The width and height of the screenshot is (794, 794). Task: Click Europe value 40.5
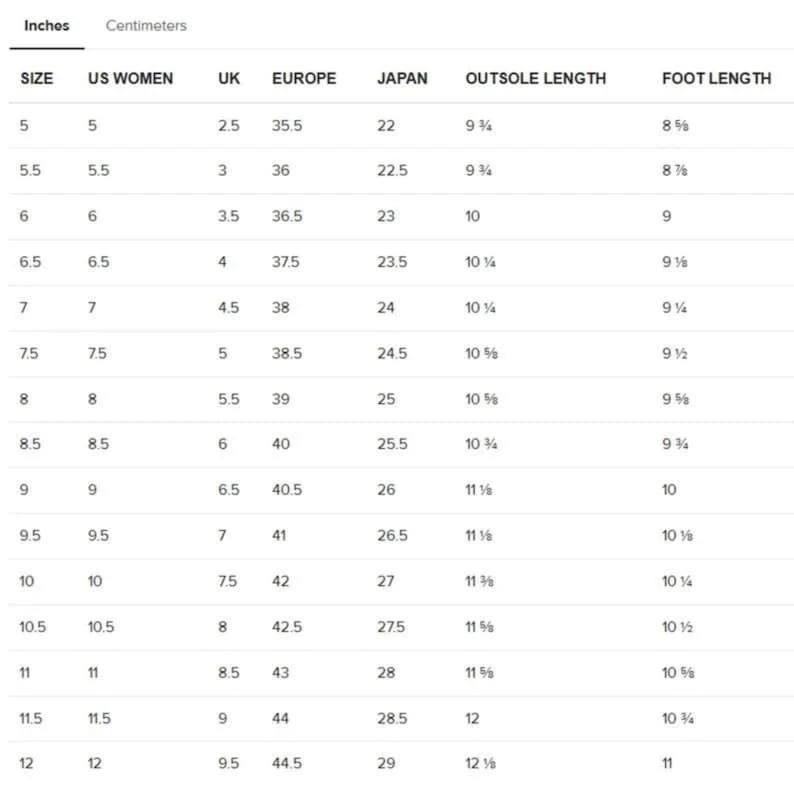click(287, 490)
